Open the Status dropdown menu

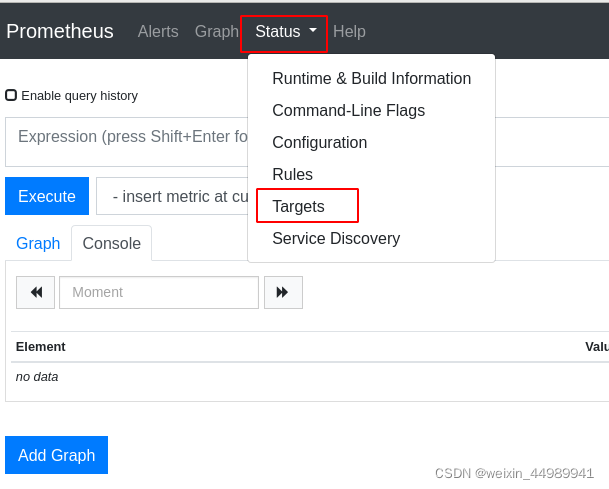[285, 32]
